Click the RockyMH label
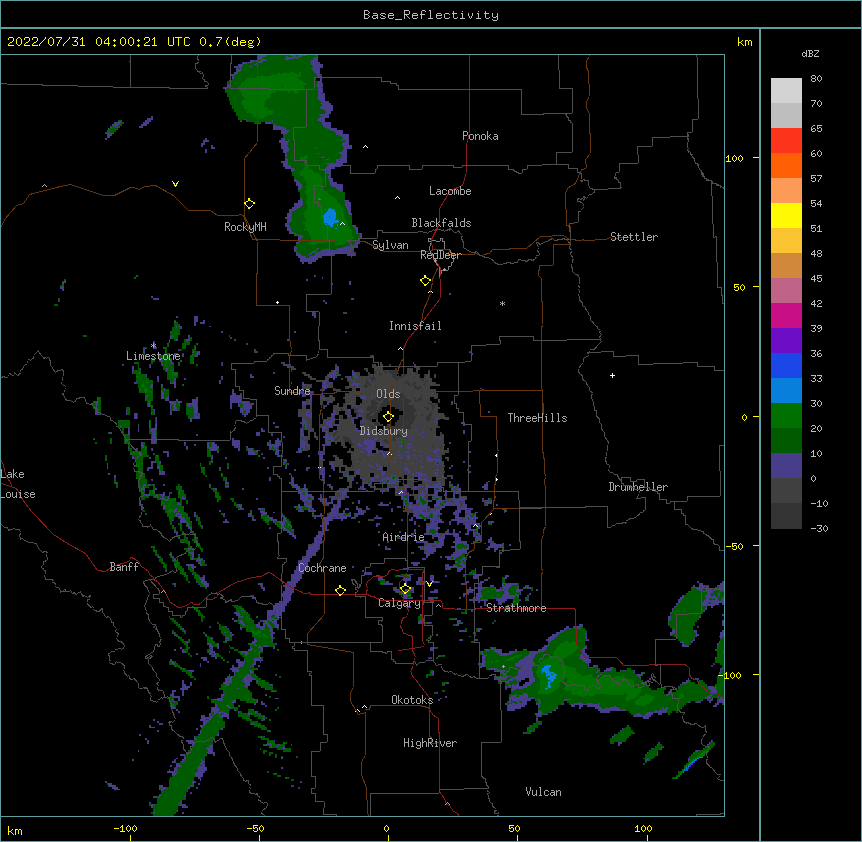The image size is (862, 842). [x=245, y=227]
